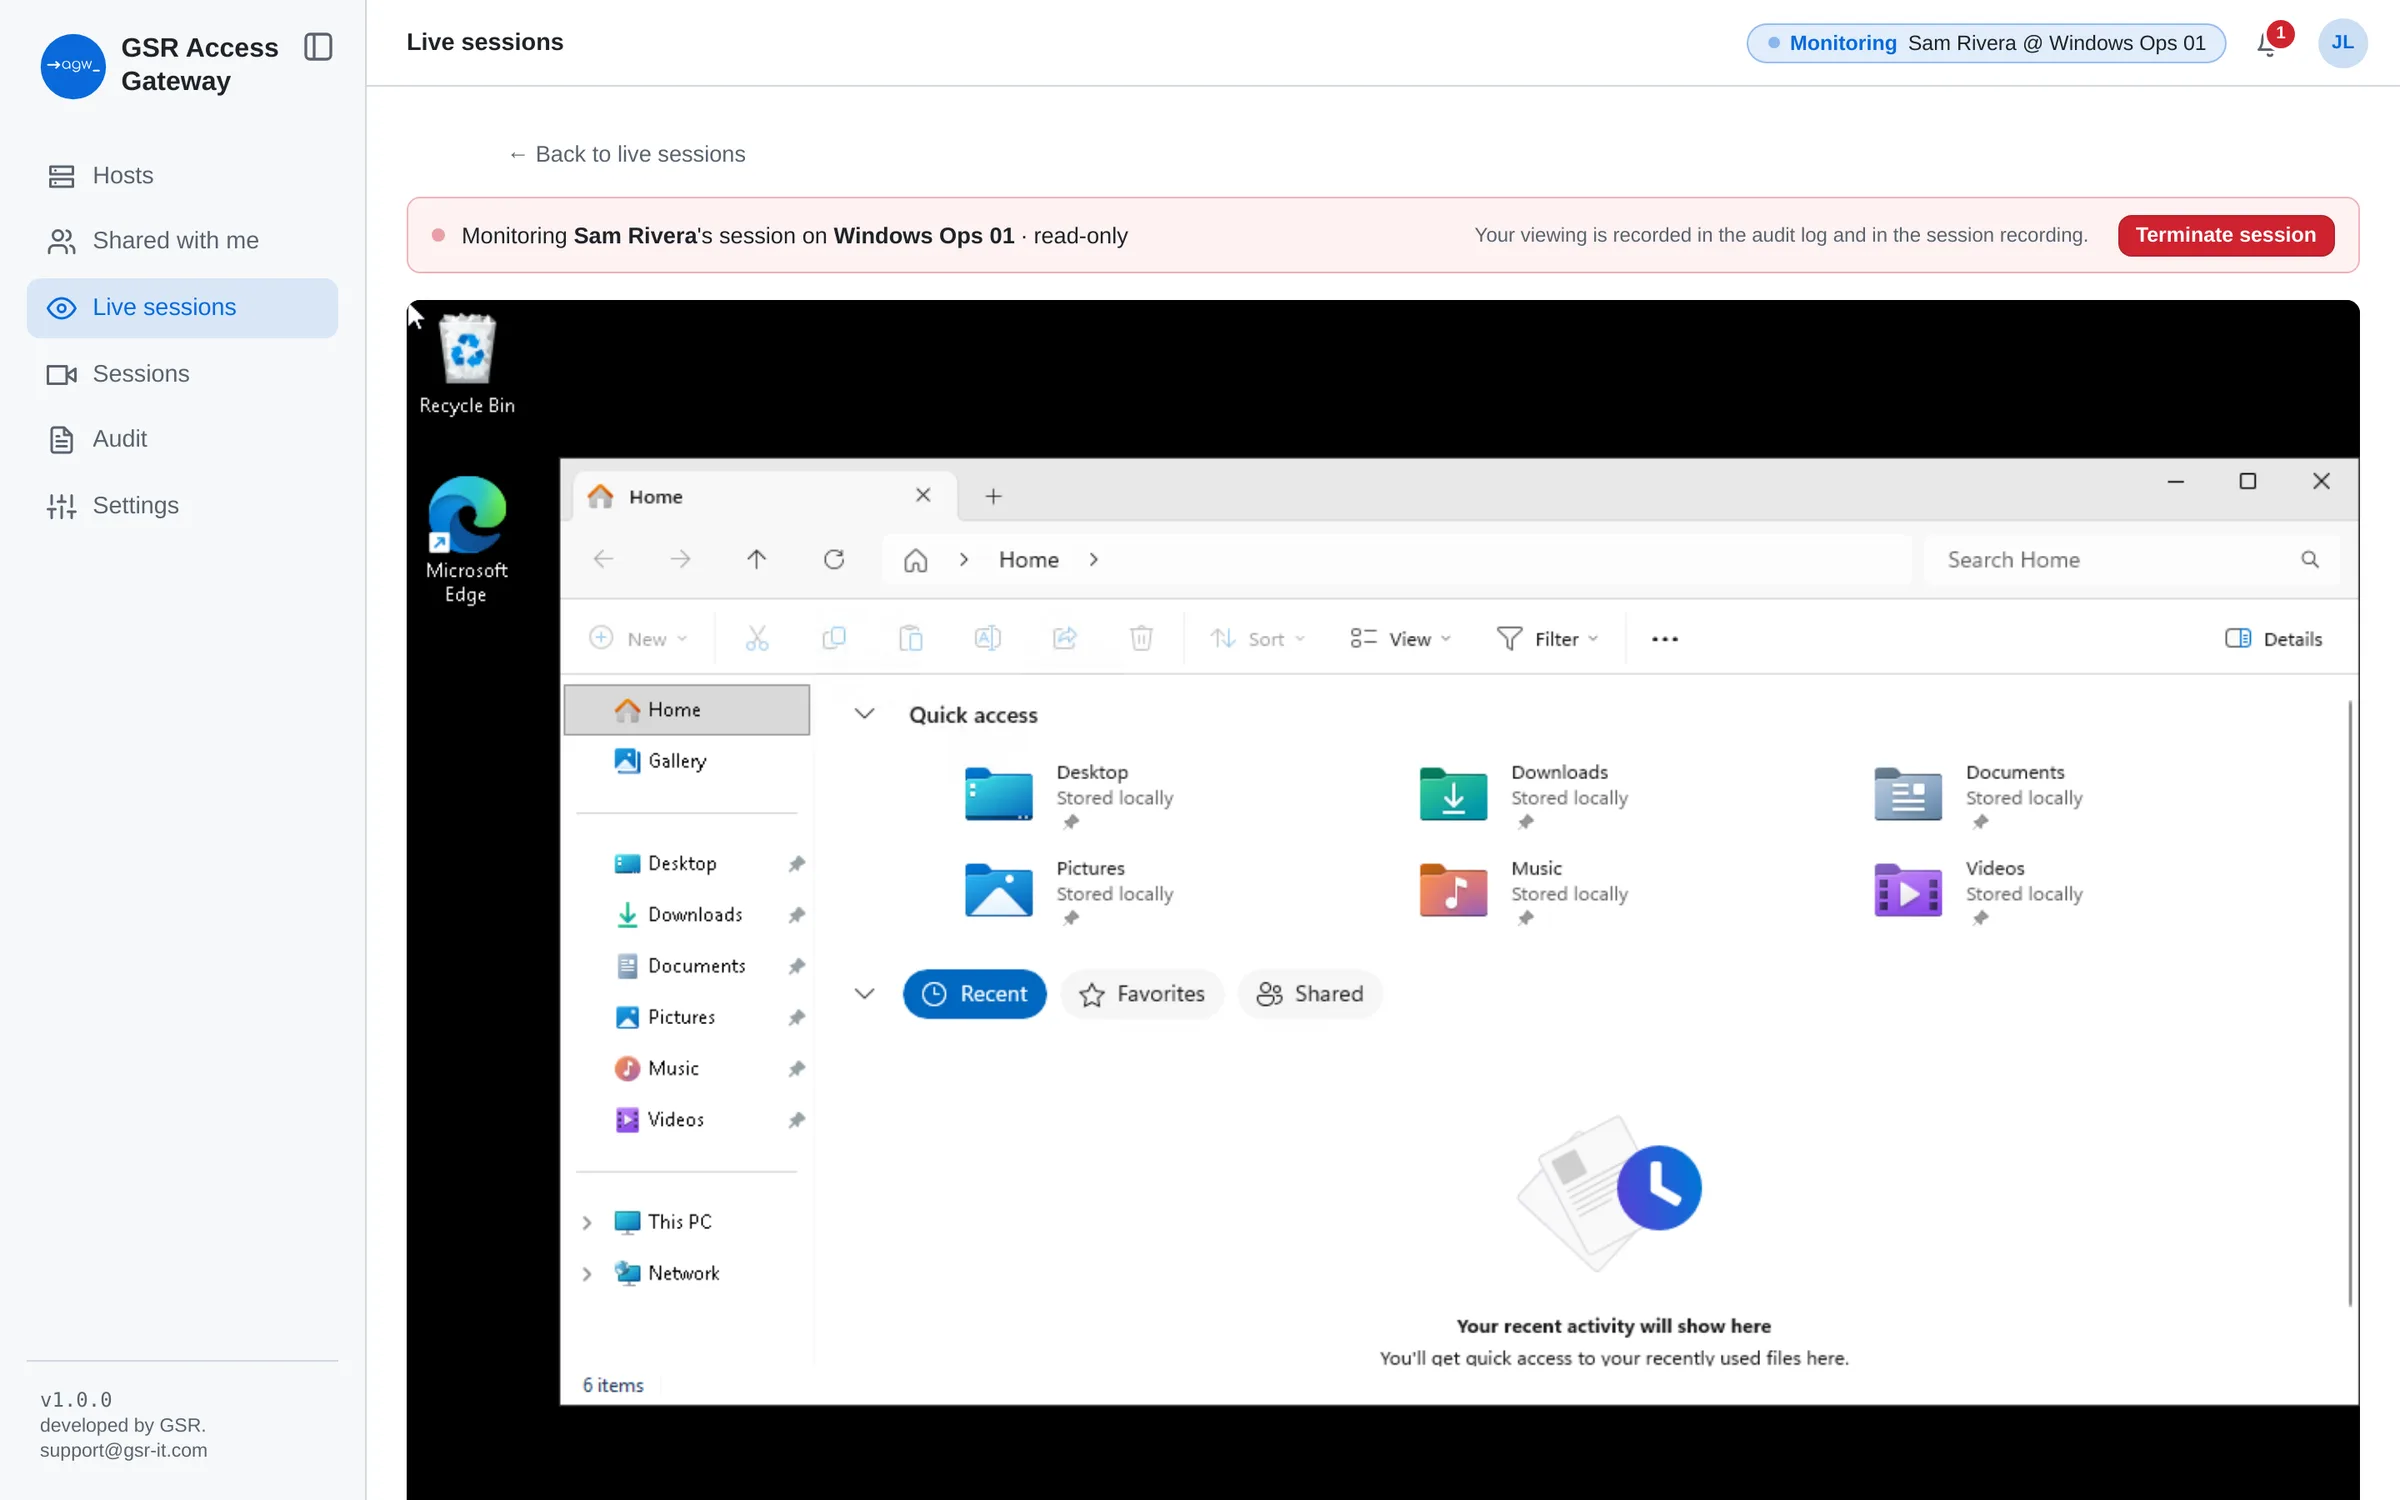Open the JL user avatar menu
2400x1500 pixels.
pos(2342,43)
